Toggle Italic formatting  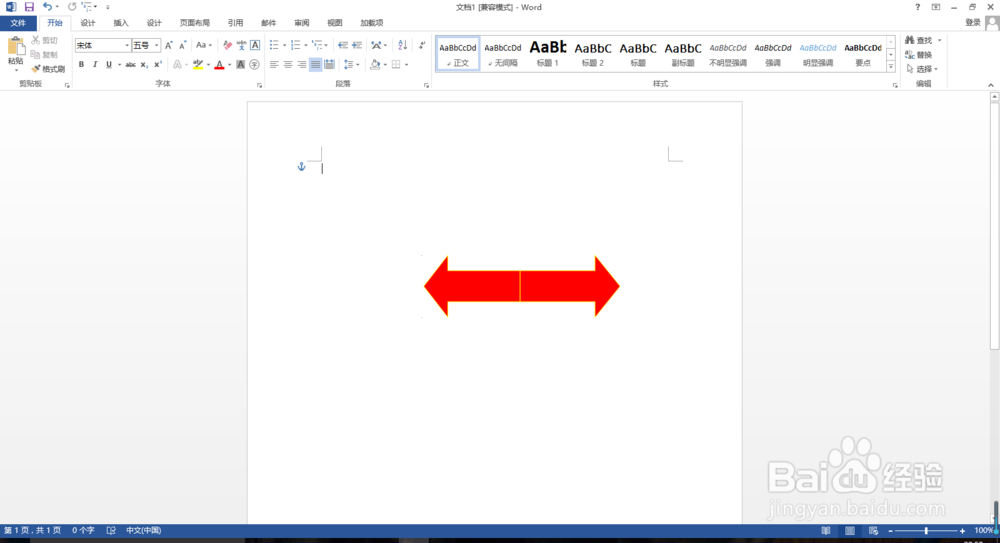click(95, 64)
